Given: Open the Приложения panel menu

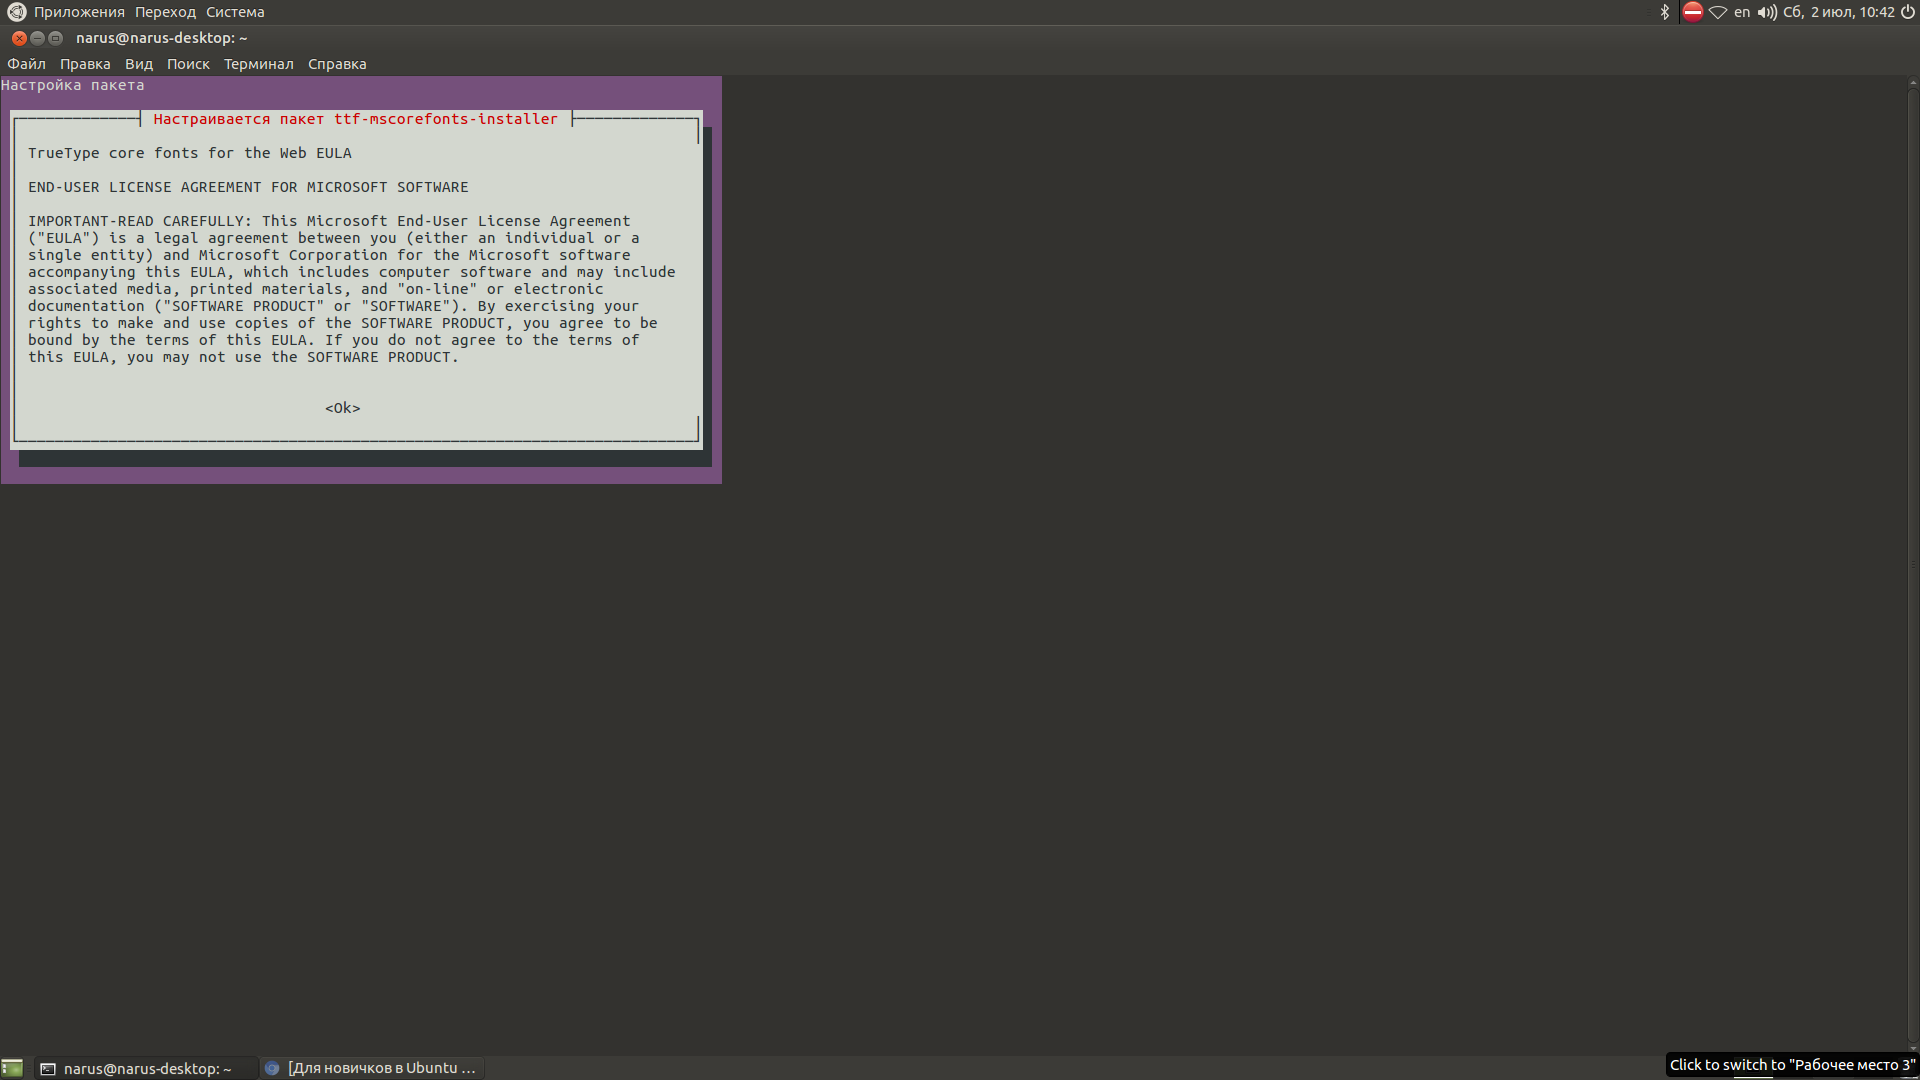Looking at the screenshot, I should click(x=79, y=12).
